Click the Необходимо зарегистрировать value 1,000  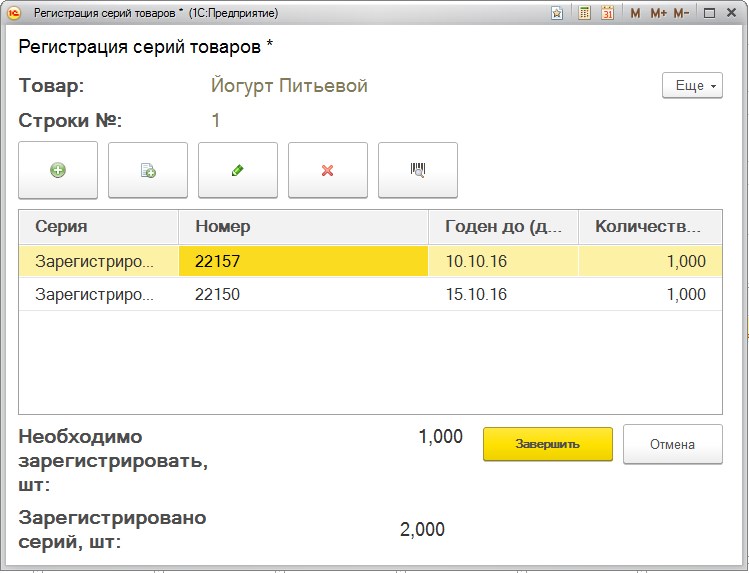pyautogui.click(x=440, y=436)
